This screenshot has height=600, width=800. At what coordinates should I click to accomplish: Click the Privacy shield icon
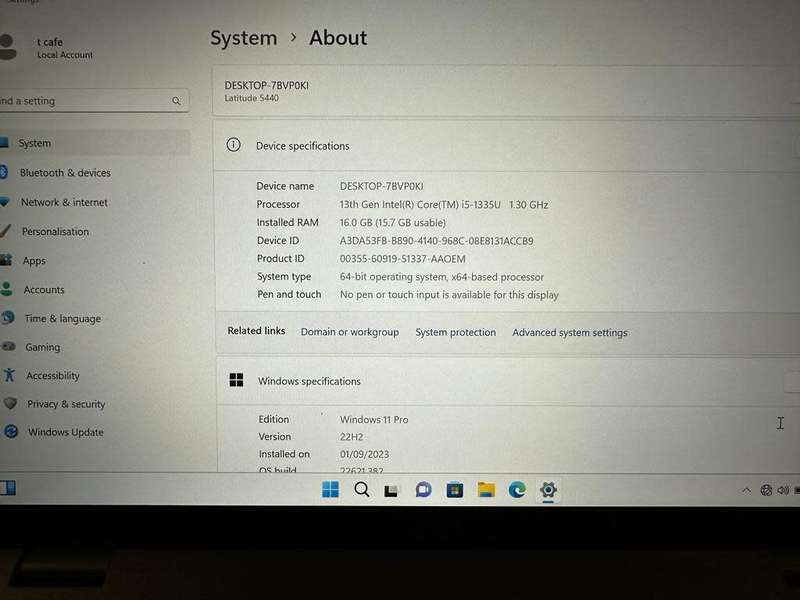point(10,404)
